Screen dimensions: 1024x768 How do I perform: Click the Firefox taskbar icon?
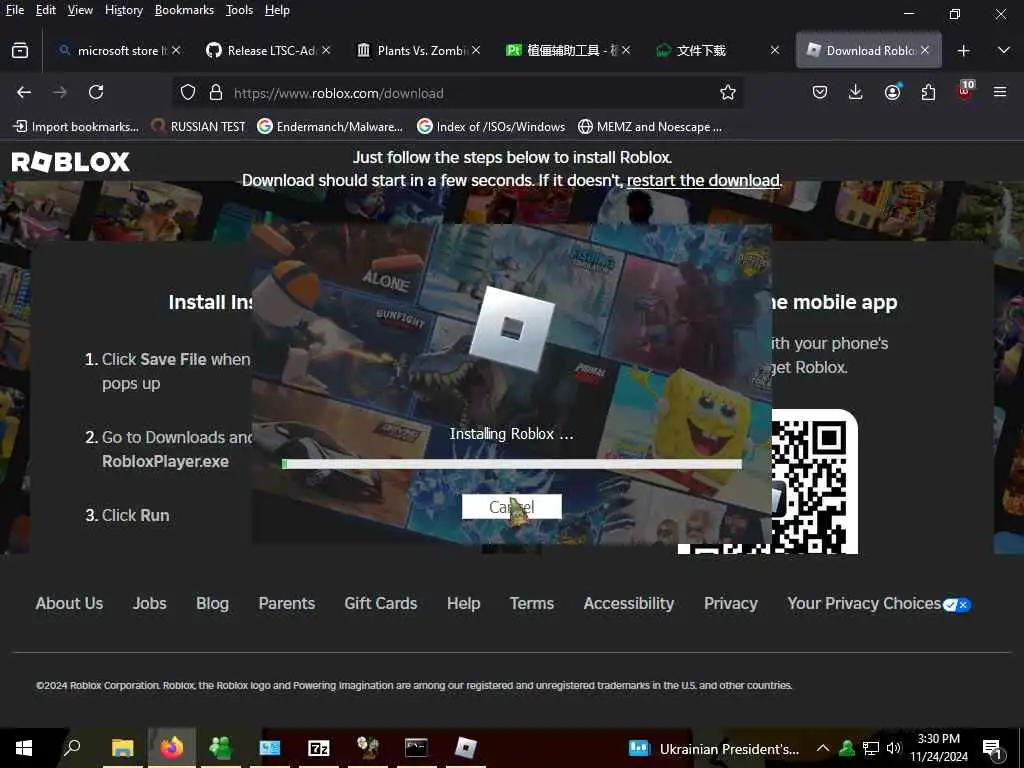coord(172,748)
